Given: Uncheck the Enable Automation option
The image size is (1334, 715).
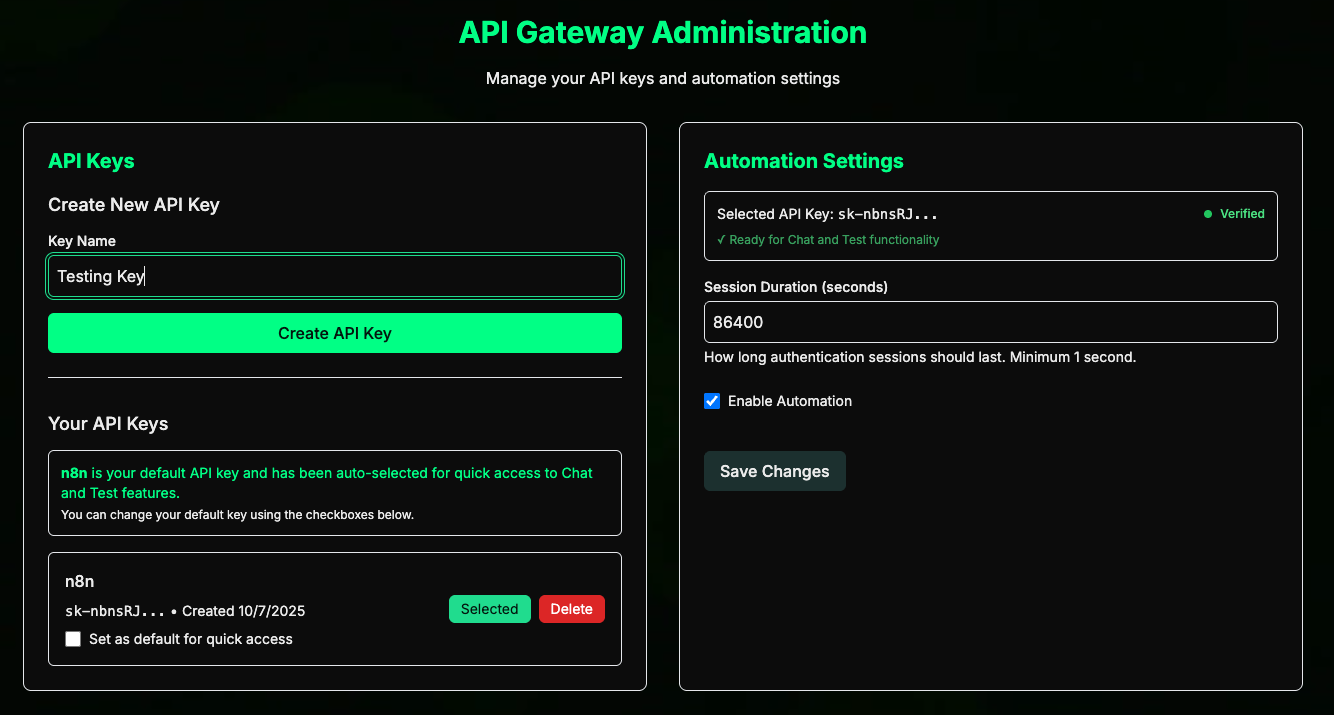Looking at the screenshot, I should (x=712, y=401).
